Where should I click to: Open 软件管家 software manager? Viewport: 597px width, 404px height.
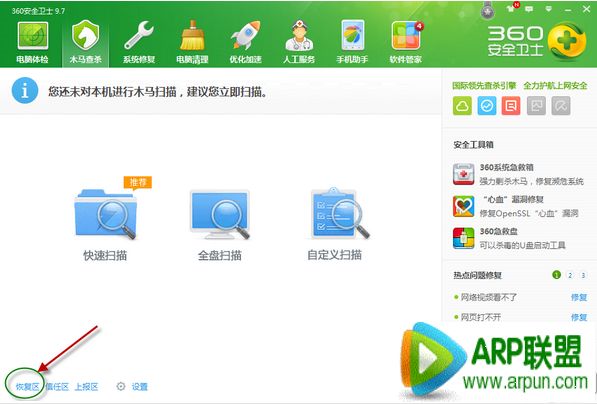tap(406, 43)
